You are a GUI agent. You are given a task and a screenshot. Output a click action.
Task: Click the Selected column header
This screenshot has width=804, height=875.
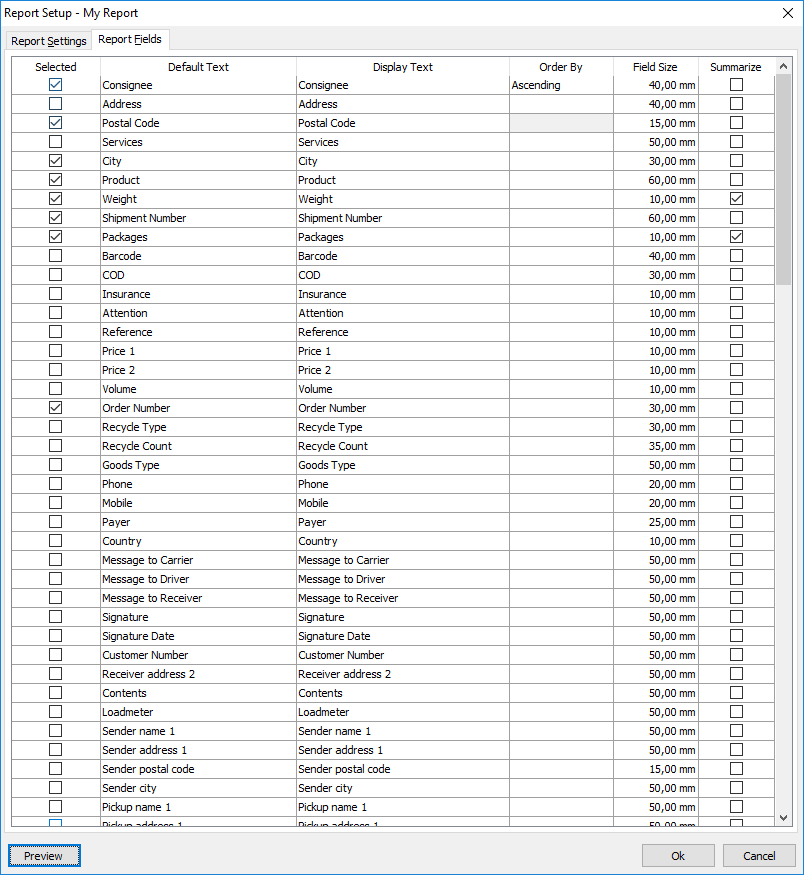tap(56, 66)
